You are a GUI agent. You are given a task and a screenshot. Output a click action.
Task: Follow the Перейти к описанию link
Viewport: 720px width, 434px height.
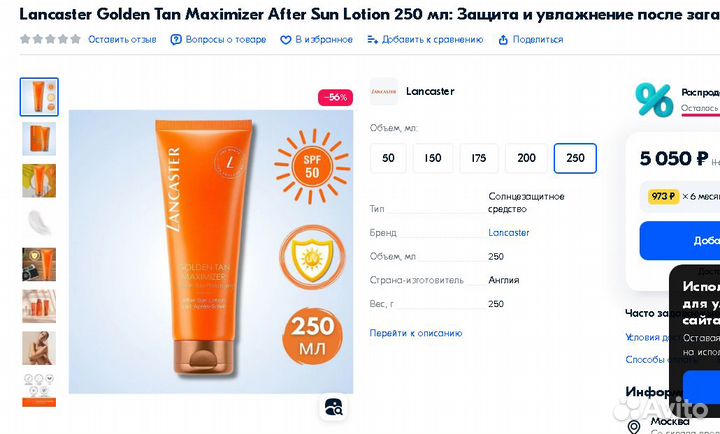tap(416, 333)
